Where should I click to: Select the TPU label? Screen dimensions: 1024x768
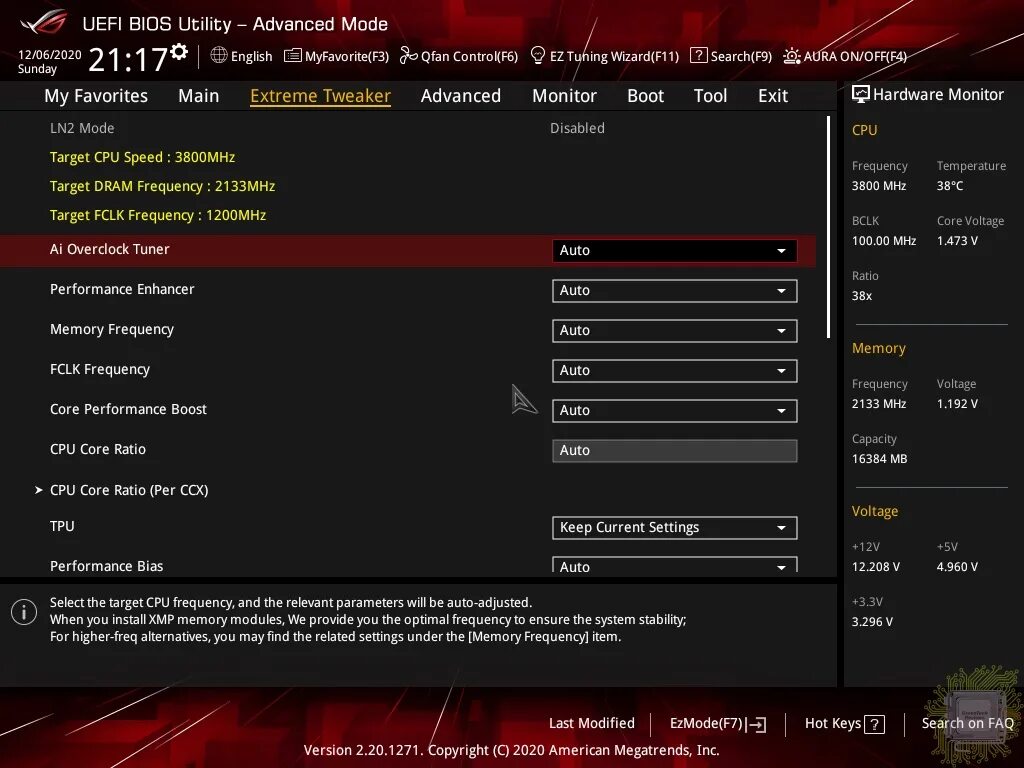(x=62, y=526)
